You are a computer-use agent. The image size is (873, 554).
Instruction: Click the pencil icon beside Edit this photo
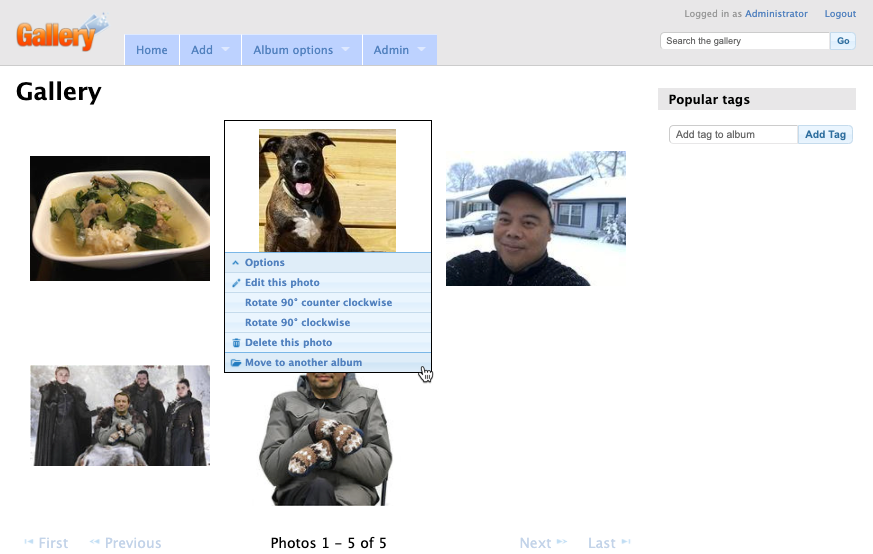tap(236, 283)
